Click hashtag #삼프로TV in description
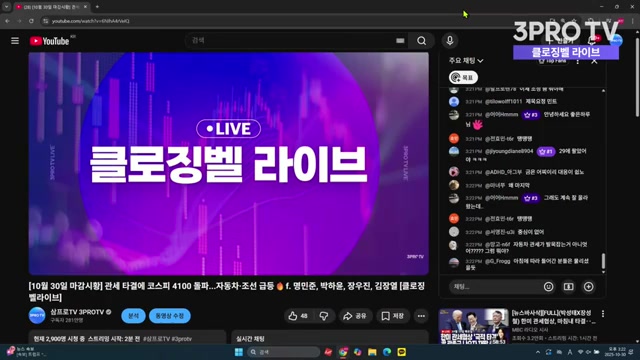640x360 pixels. (157, 339)
